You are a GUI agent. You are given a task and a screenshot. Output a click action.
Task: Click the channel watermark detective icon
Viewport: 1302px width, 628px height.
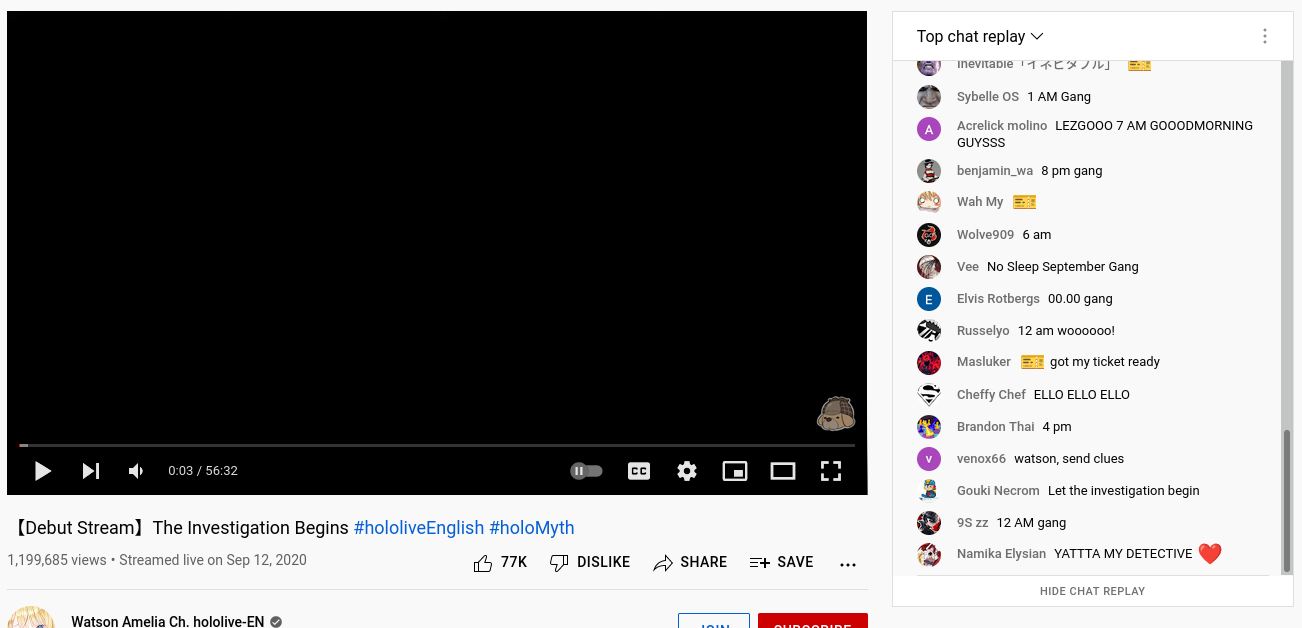(836, 413)
